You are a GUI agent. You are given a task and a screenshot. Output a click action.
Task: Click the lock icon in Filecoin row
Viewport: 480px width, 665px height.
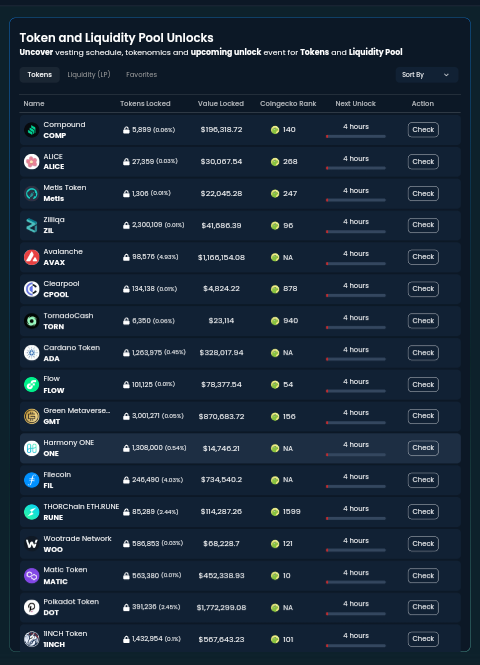[x=126, y=480]
